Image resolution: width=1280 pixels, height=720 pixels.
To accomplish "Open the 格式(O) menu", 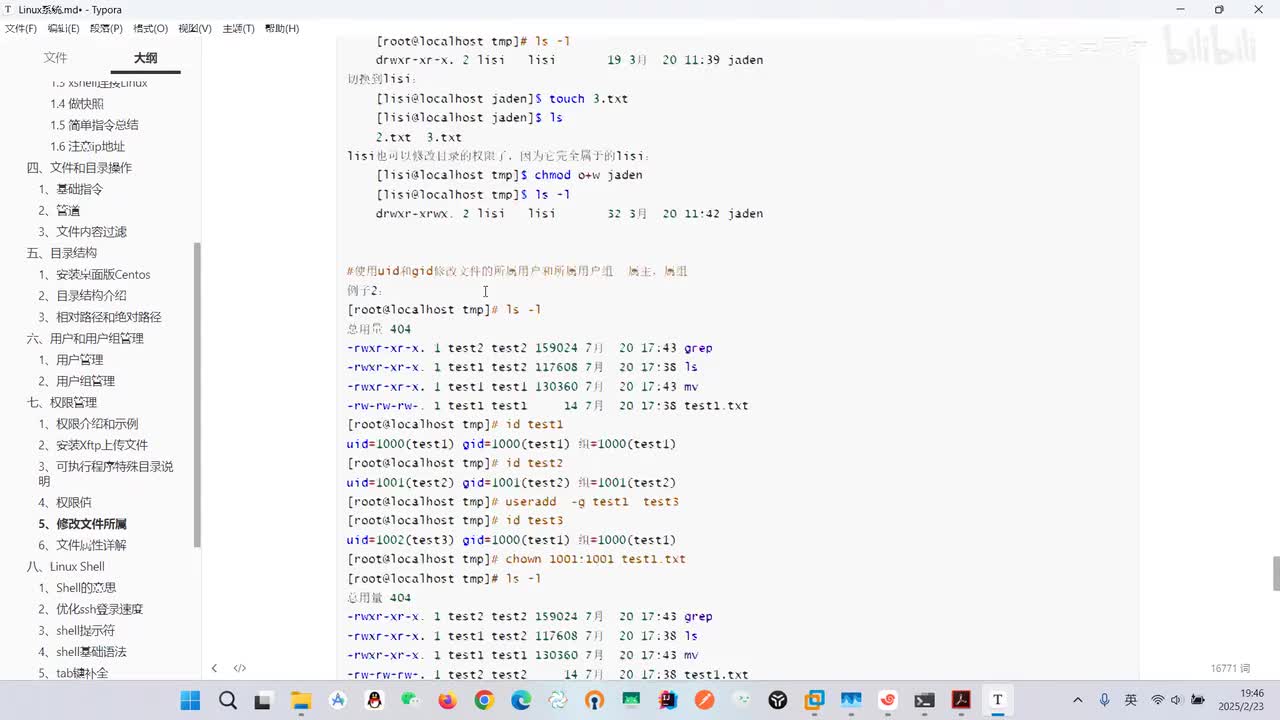I will pos(150,29).
